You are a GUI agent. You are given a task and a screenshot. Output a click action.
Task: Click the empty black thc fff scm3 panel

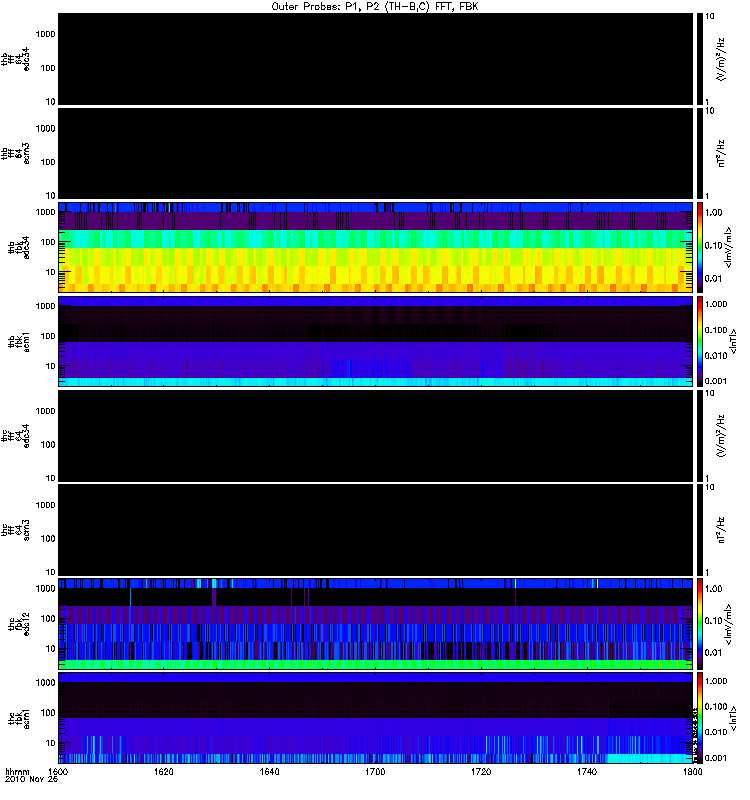pyautogui.click(x=375, y=530)
